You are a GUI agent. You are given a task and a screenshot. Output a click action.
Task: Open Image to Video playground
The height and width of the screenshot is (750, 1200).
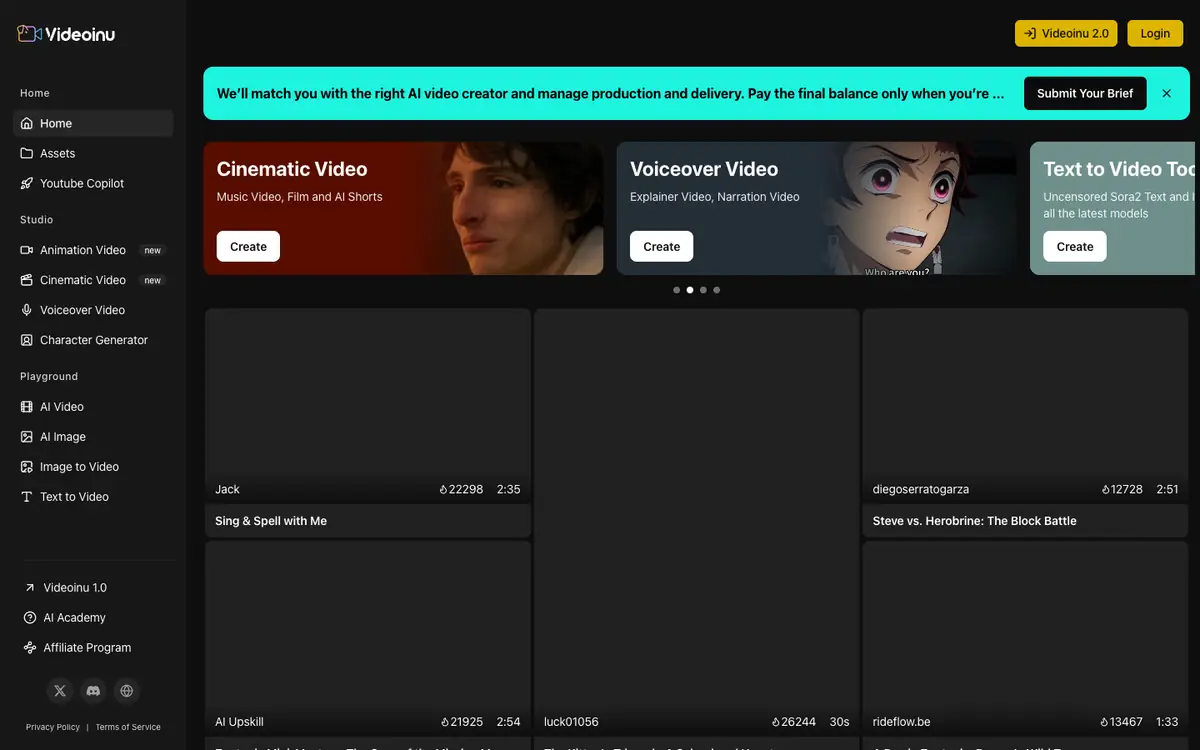(93, 467)
